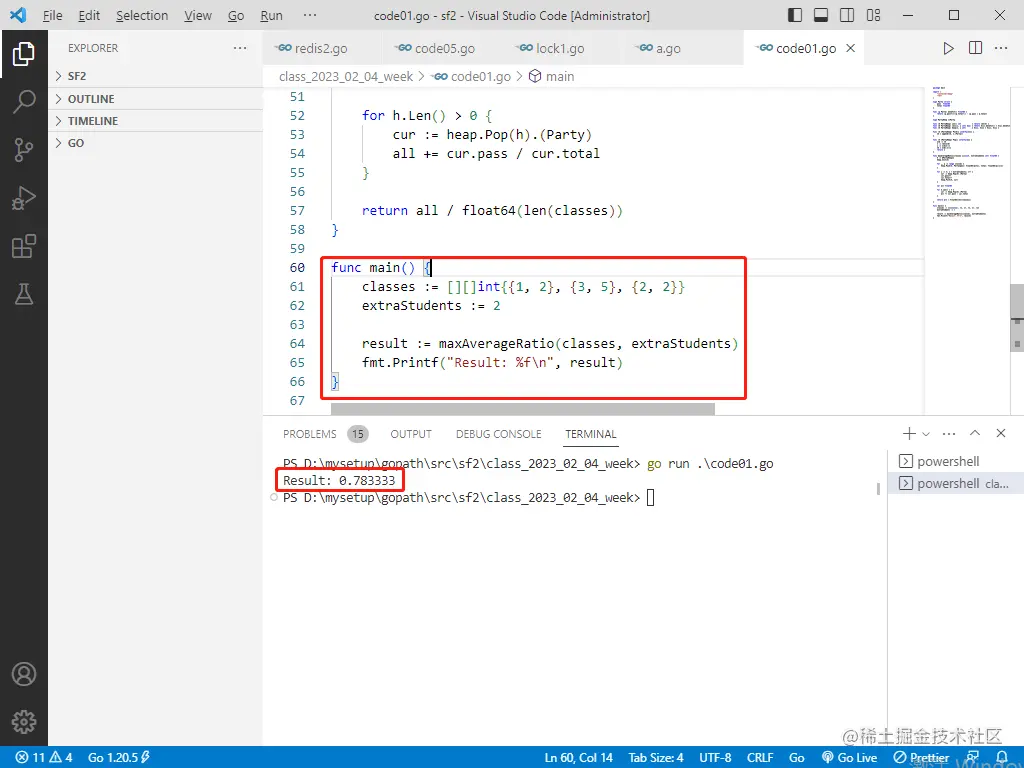Show more menu bar items

(310, 15)
